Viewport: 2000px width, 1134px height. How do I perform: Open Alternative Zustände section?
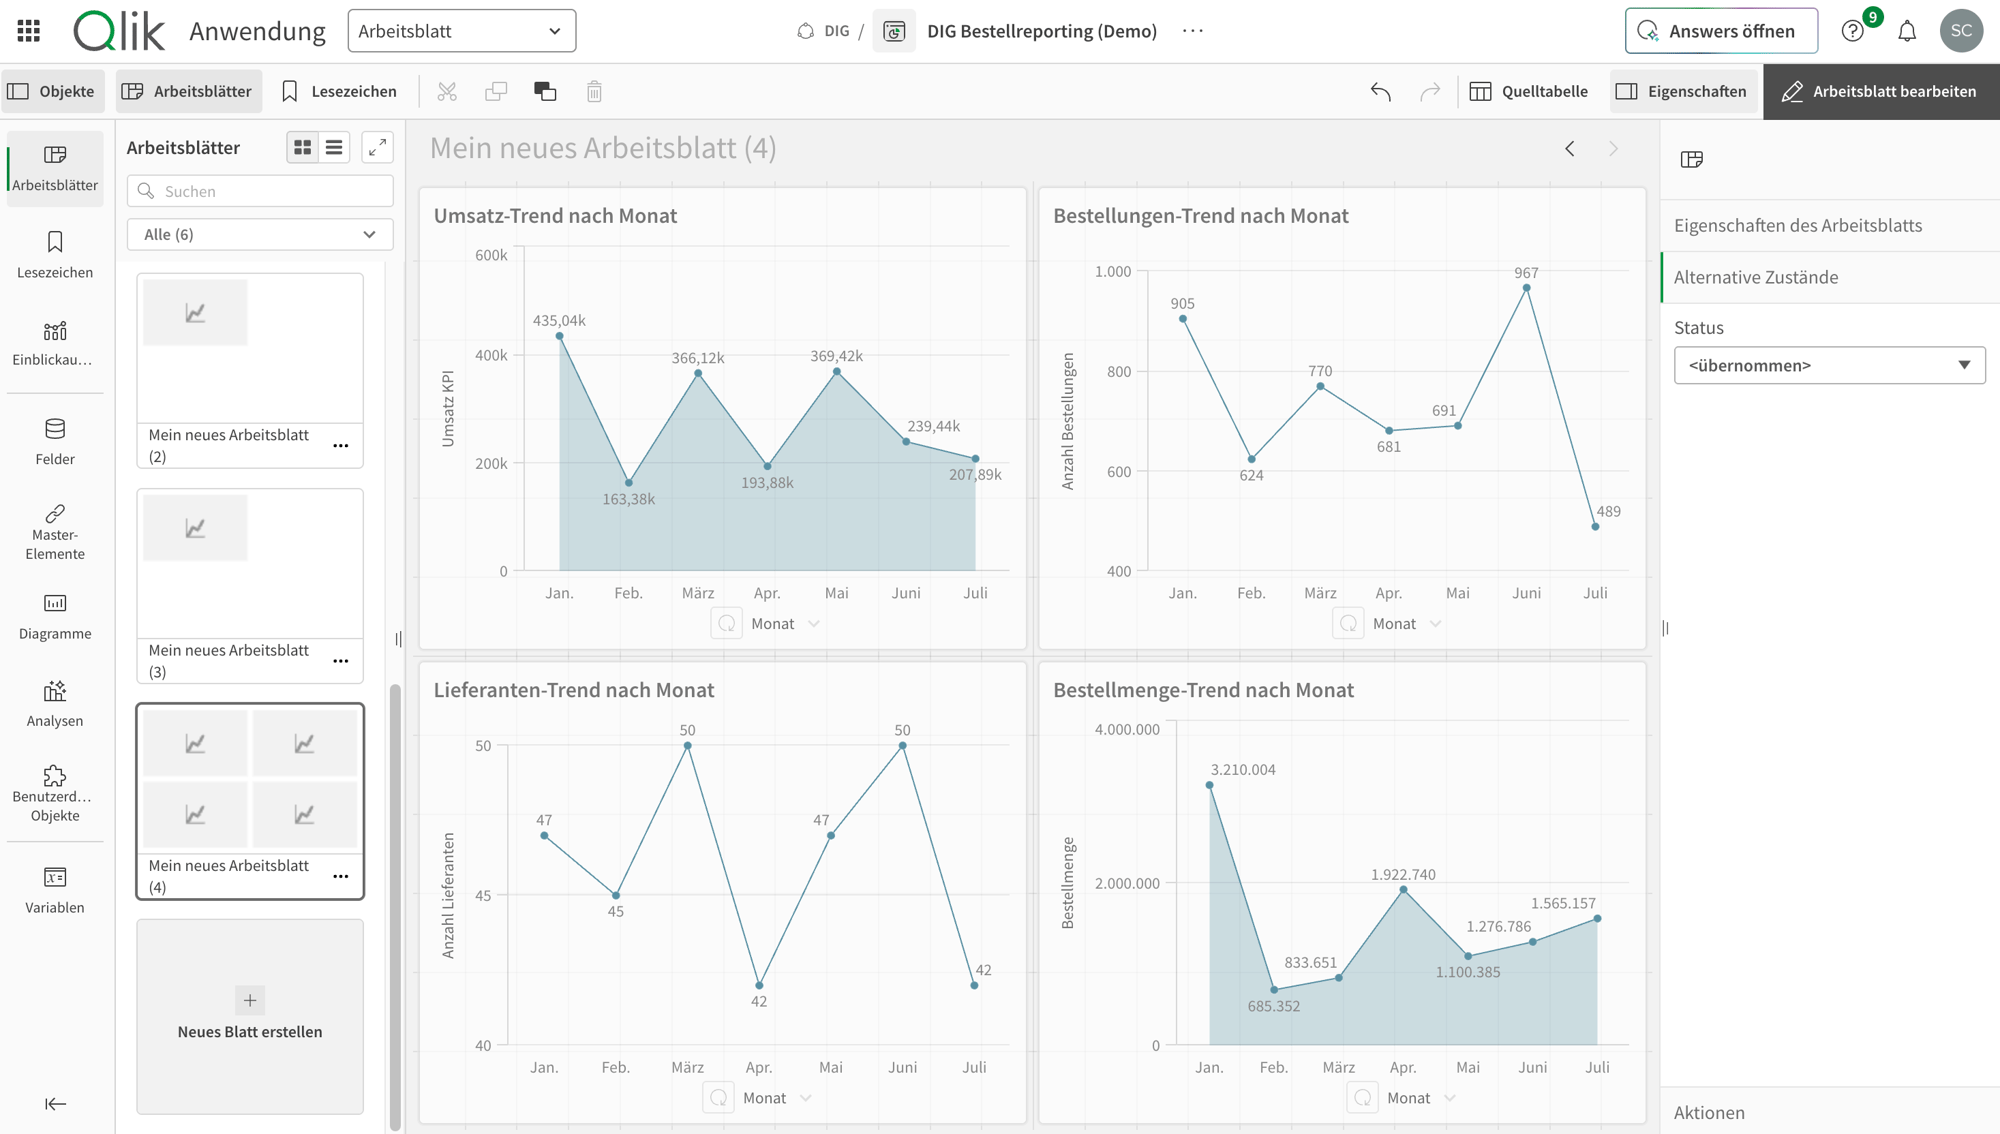1830,277
